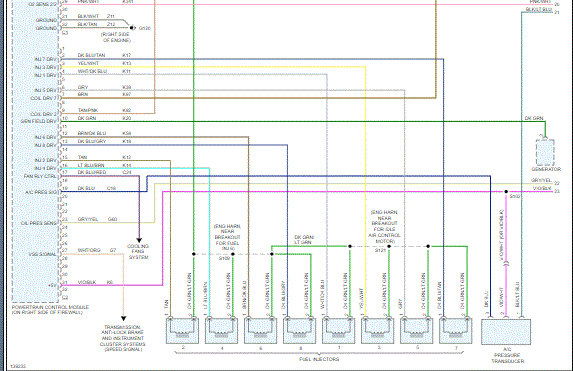Screen dimensions: 573x371
Task: Click the 'INJ 5 DRV' pin label
Action: click(46, 90)
